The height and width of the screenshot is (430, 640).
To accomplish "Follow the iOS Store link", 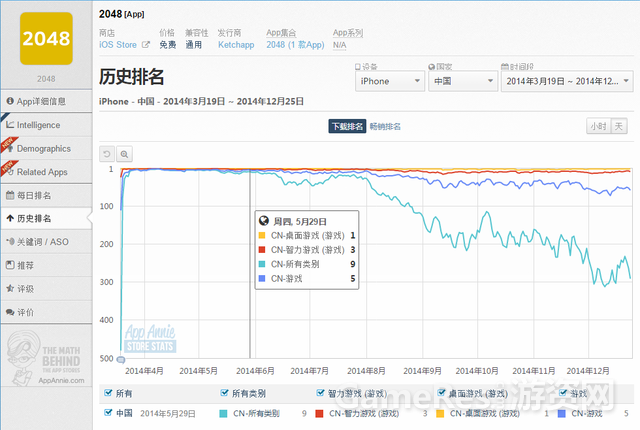I will [x=118, y=45].
